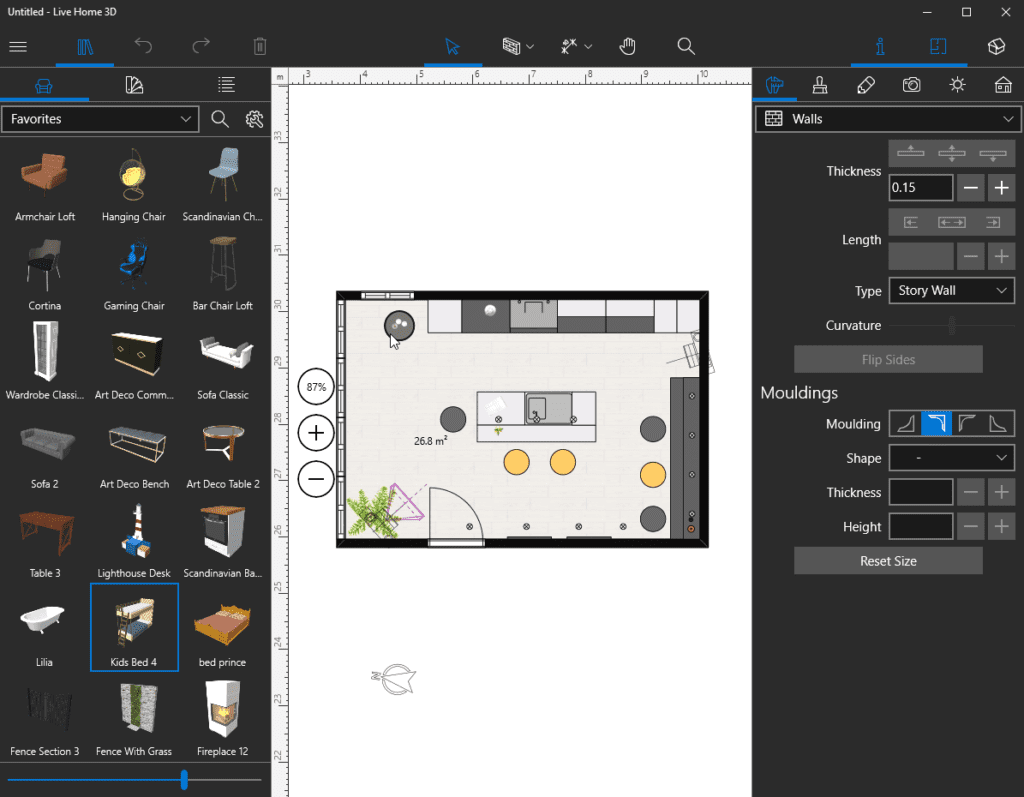
Task: Set length anchor to right end
Action: pos(993,223)
